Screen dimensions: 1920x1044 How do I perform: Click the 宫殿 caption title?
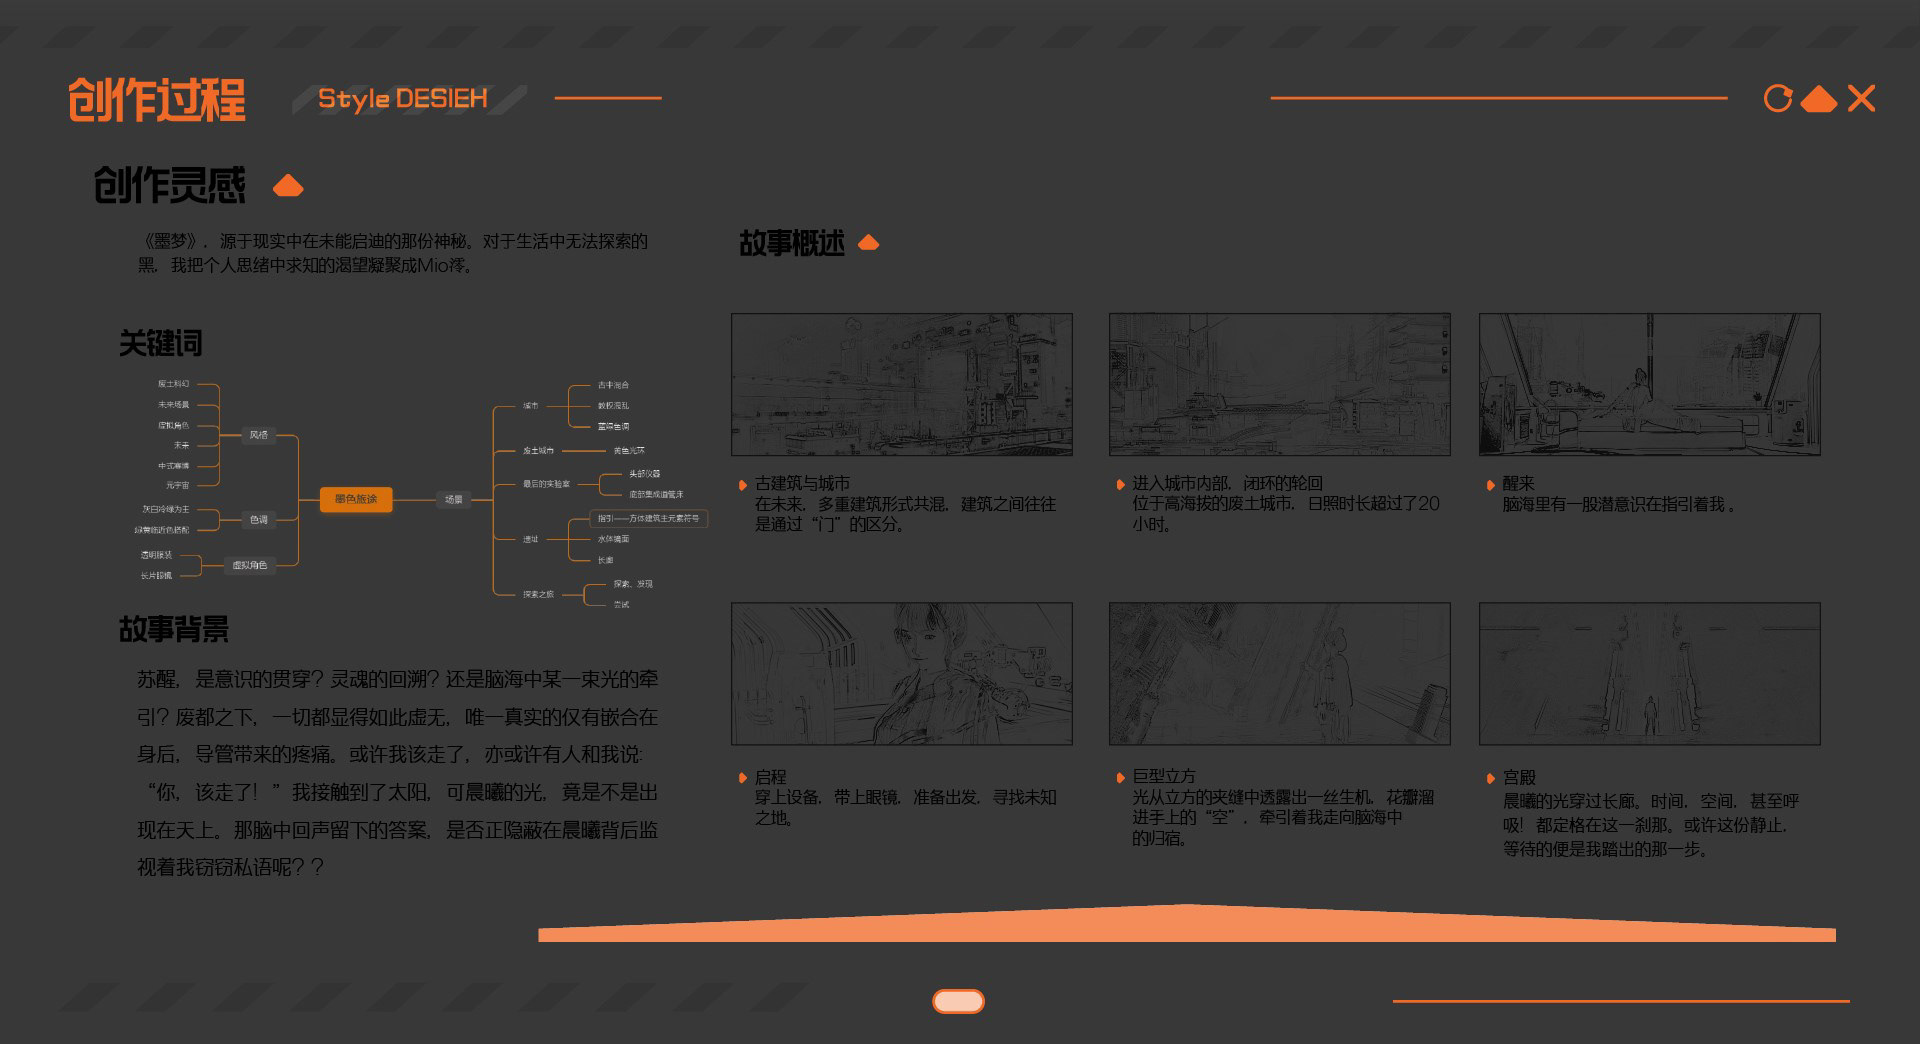pos(1519,777)
